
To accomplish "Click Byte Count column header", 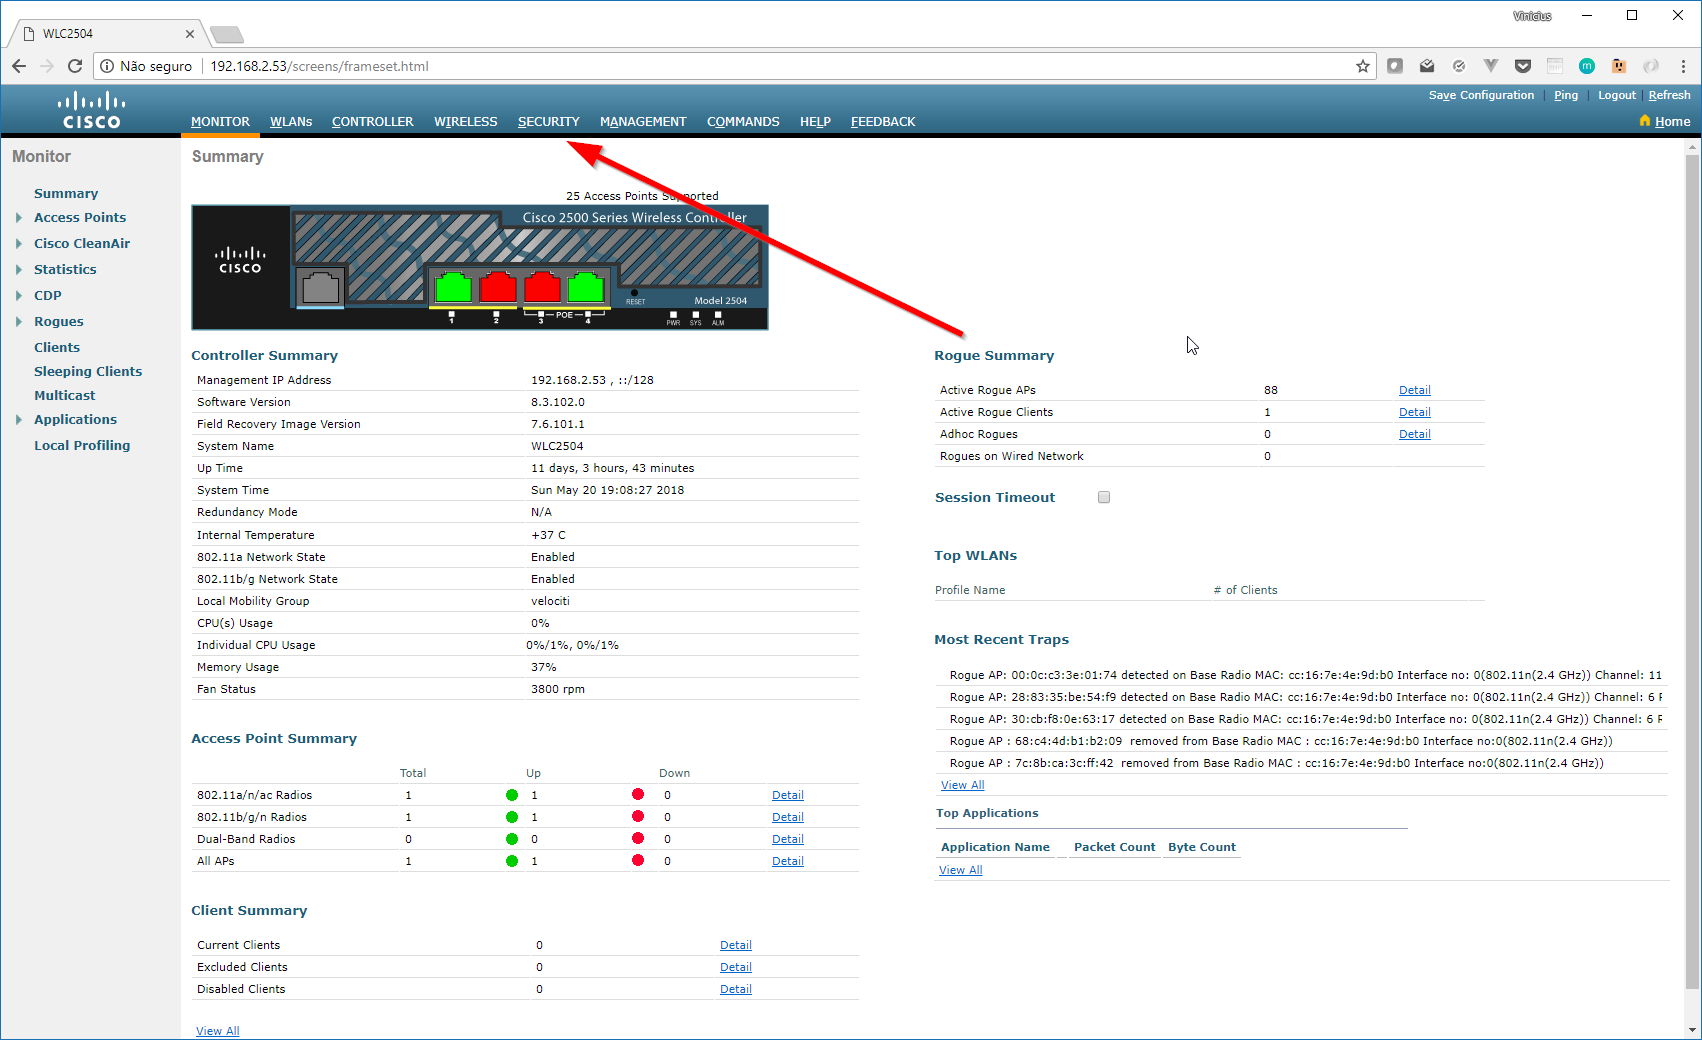I will (1202, 847).
